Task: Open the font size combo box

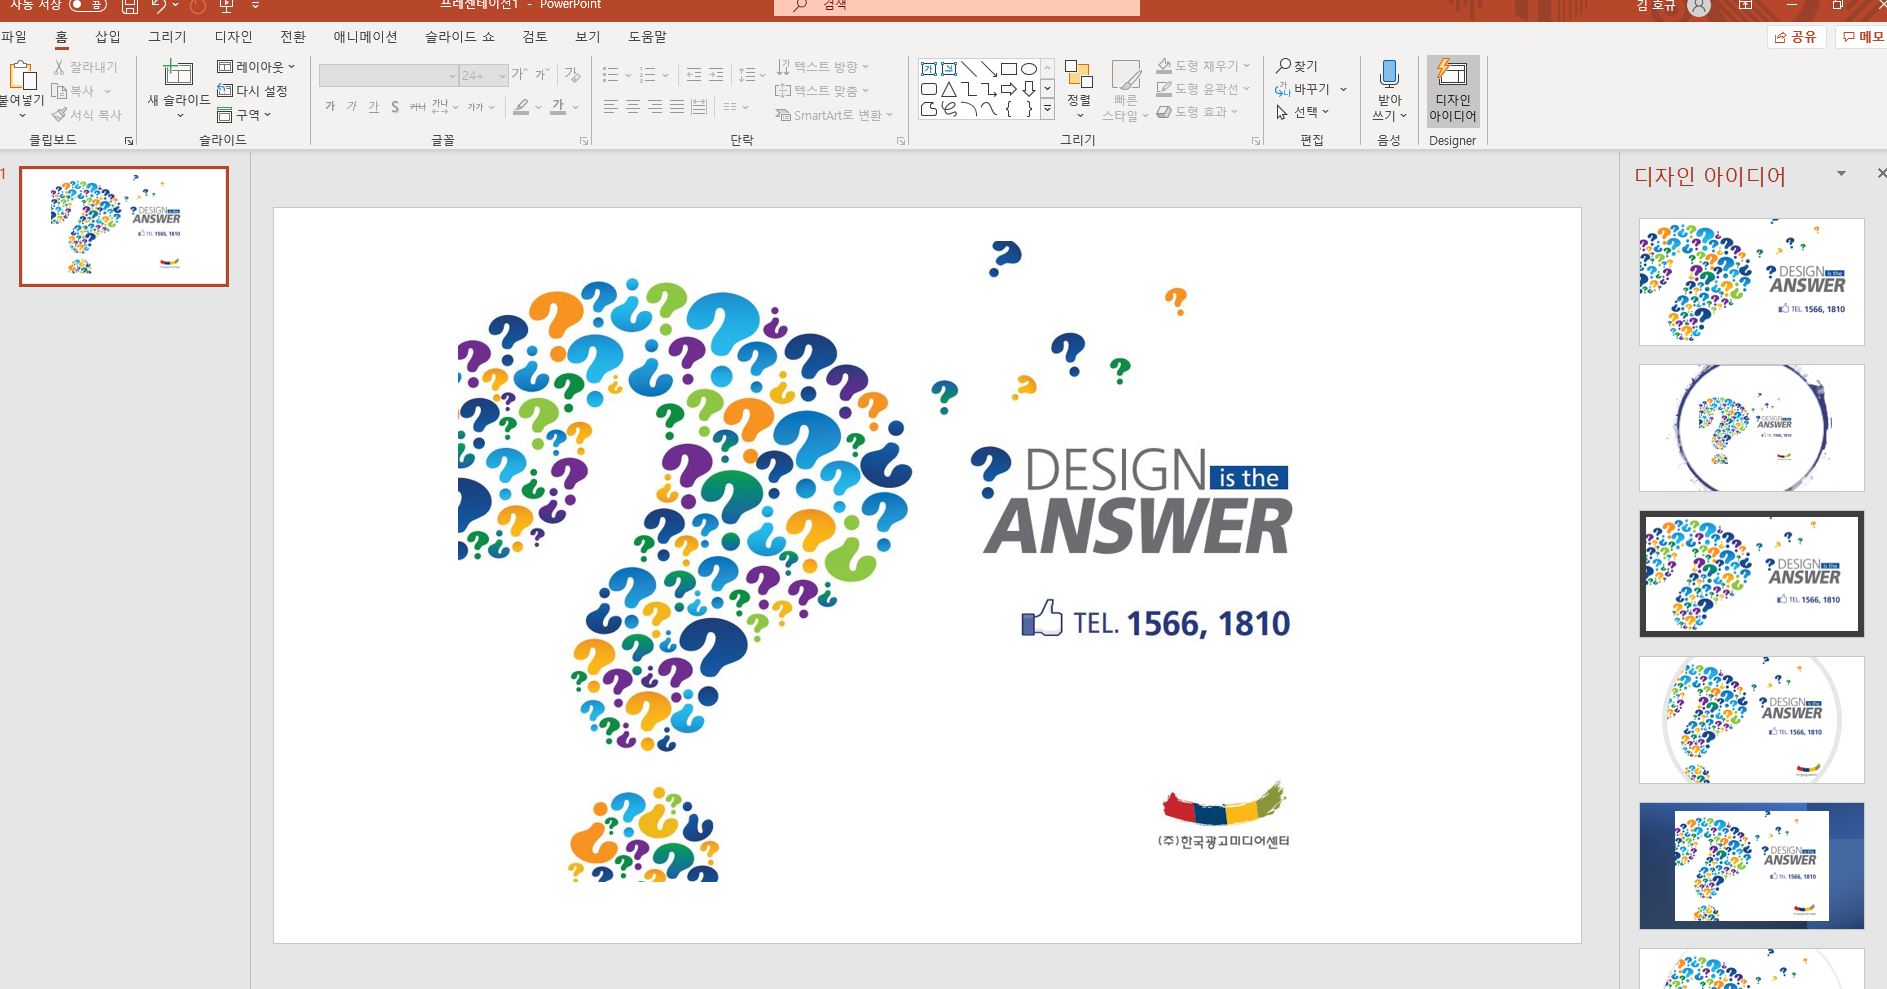Action: [x=485, y=75]
